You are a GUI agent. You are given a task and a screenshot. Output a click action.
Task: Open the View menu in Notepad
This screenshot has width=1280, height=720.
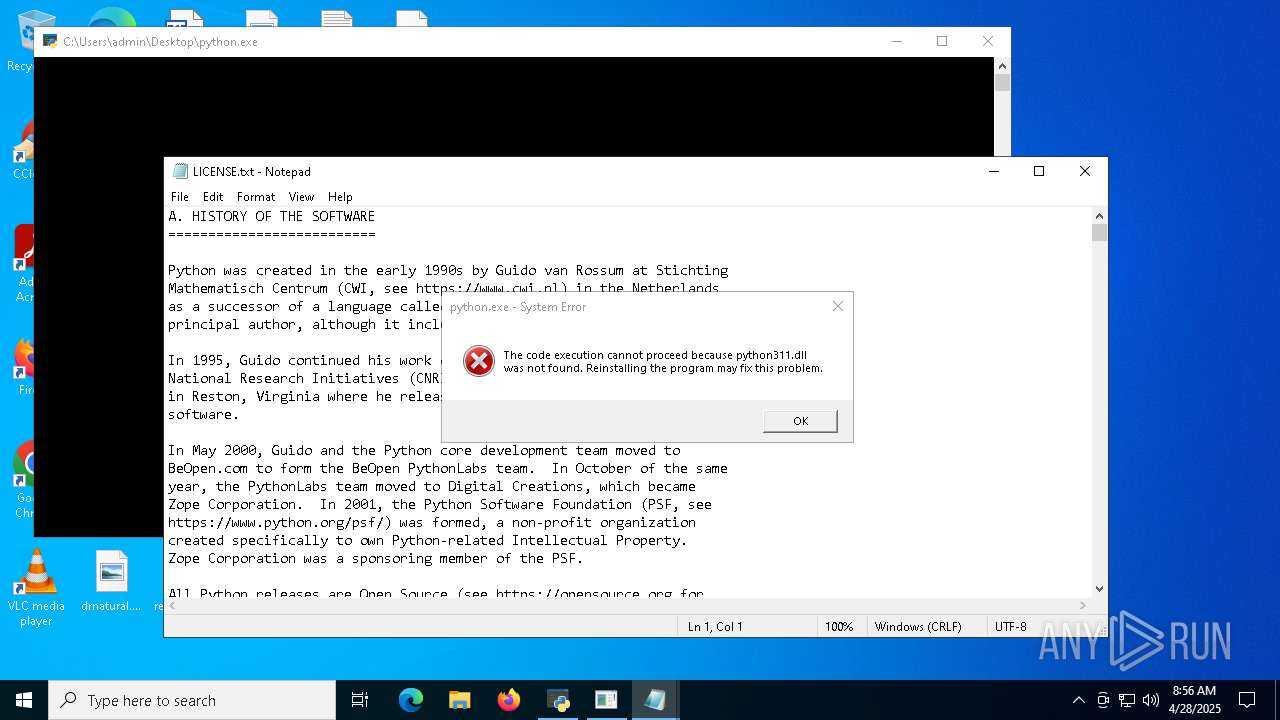coord(301,197)
